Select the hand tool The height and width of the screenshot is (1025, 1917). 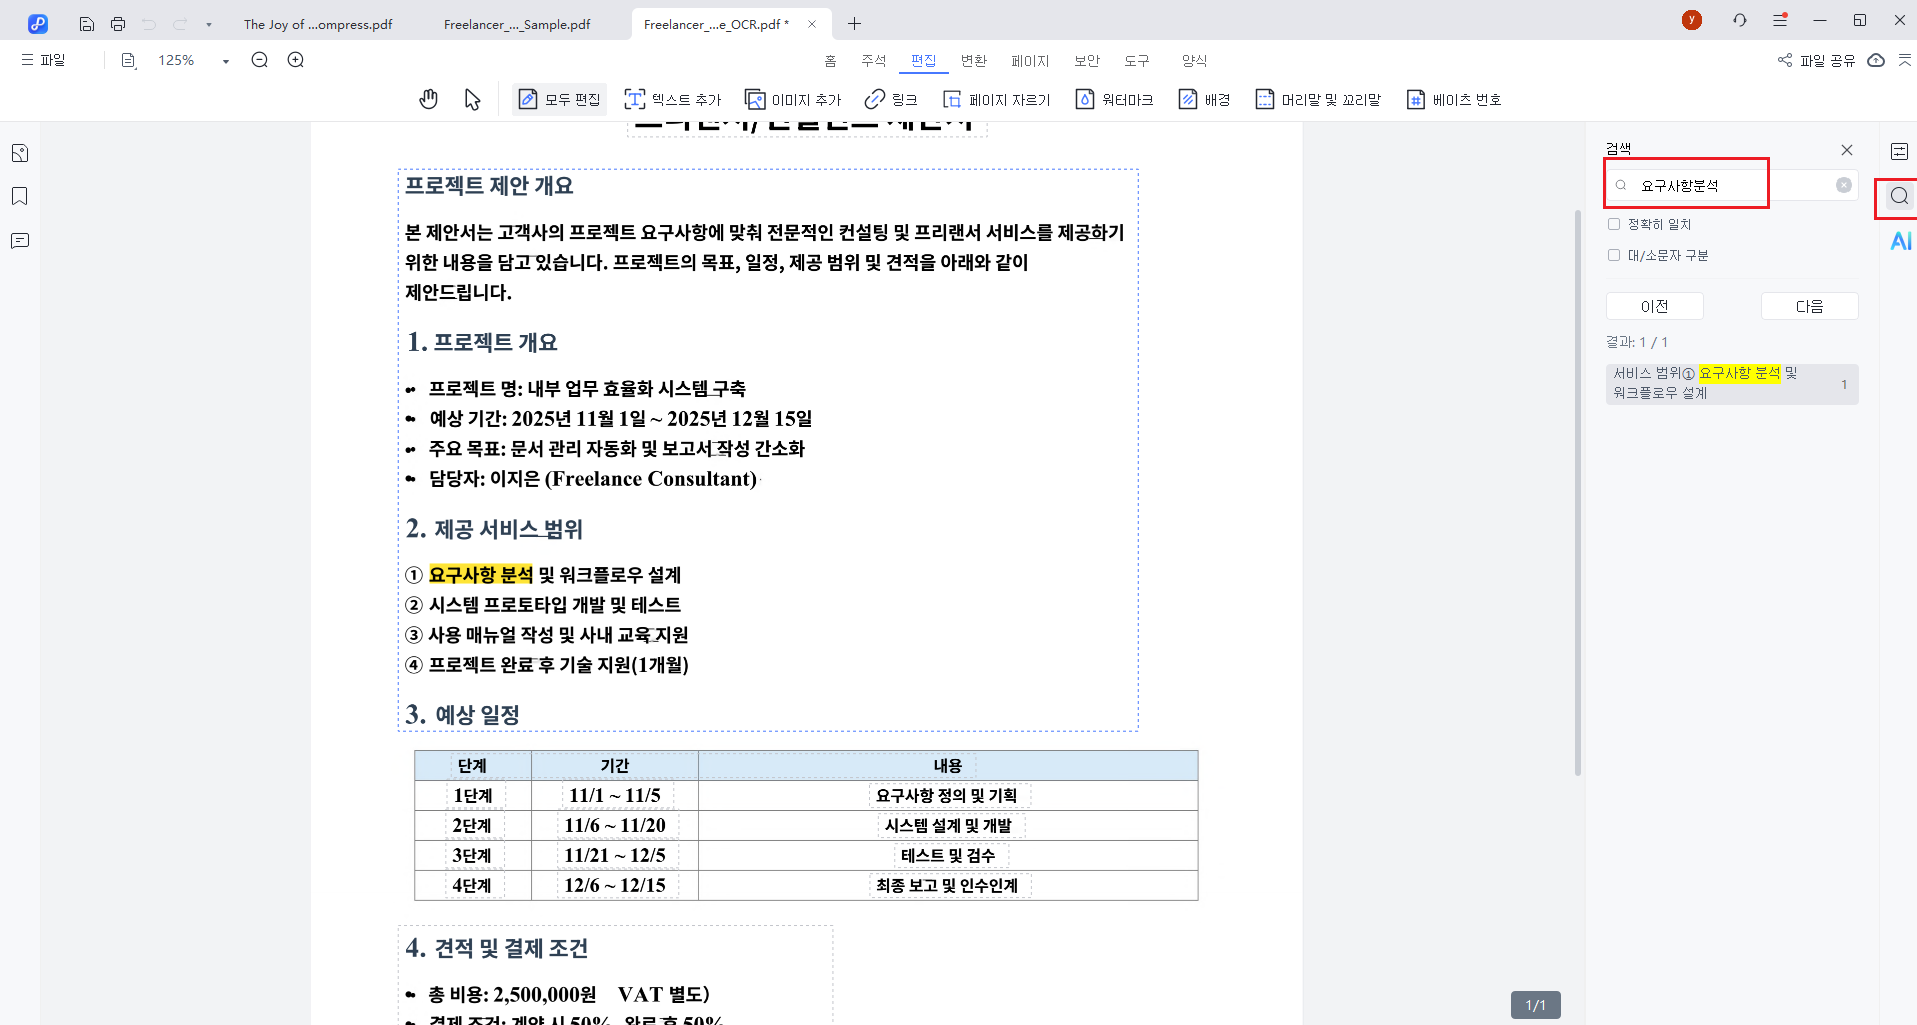pyautogui.click(x=428, y=98)
